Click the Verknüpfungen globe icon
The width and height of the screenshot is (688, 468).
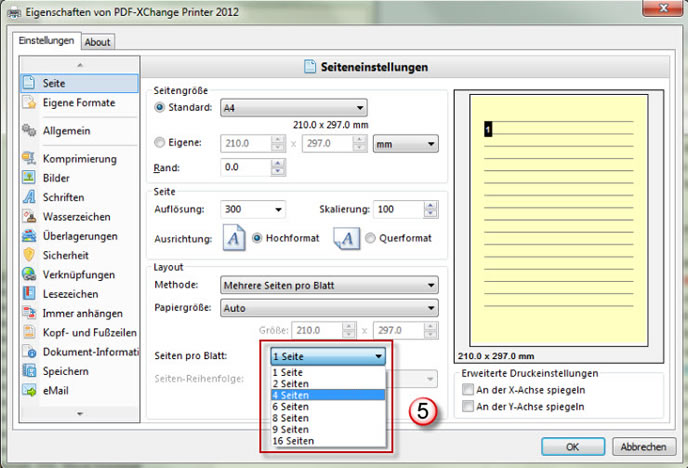[29, 274]
